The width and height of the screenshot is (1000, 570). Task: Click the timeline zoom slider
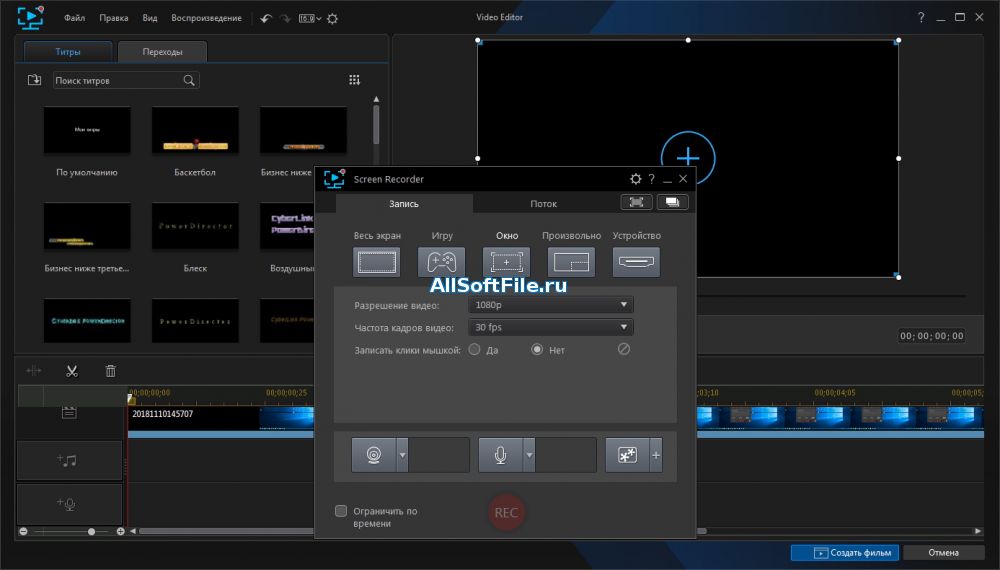(x=91, y=531)
